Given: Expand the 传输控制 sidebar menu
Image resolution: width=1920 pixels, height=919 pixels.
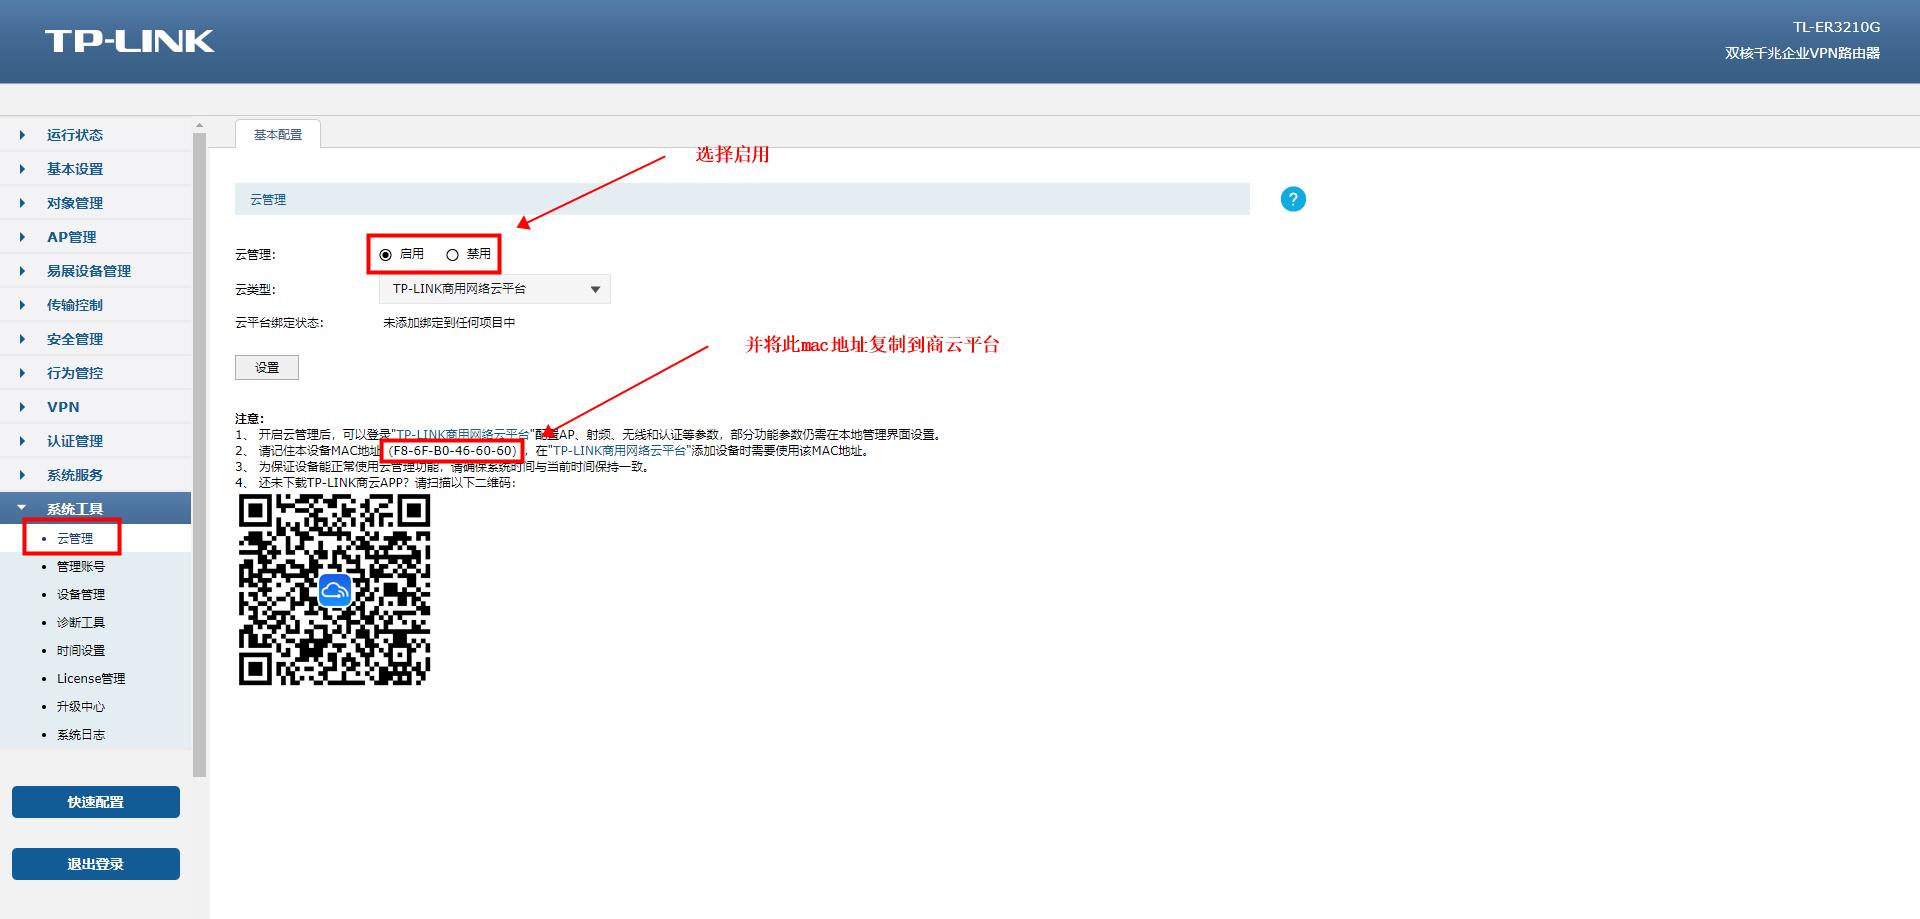Looking at the screenshot, I should point(95,305).
